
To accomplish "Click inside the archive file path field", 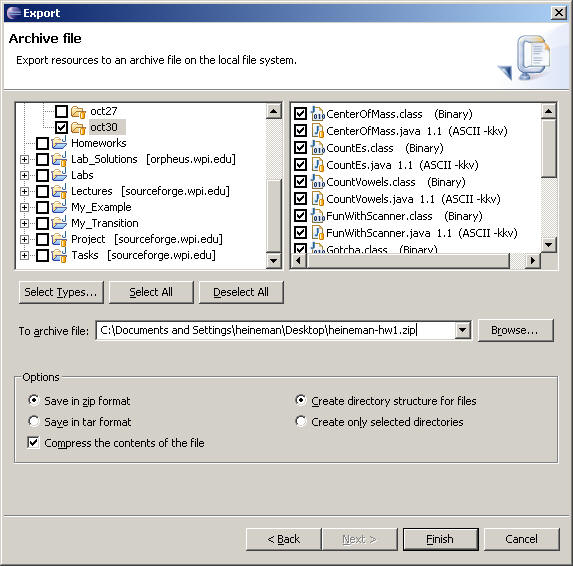I will [x=275, y=330].
